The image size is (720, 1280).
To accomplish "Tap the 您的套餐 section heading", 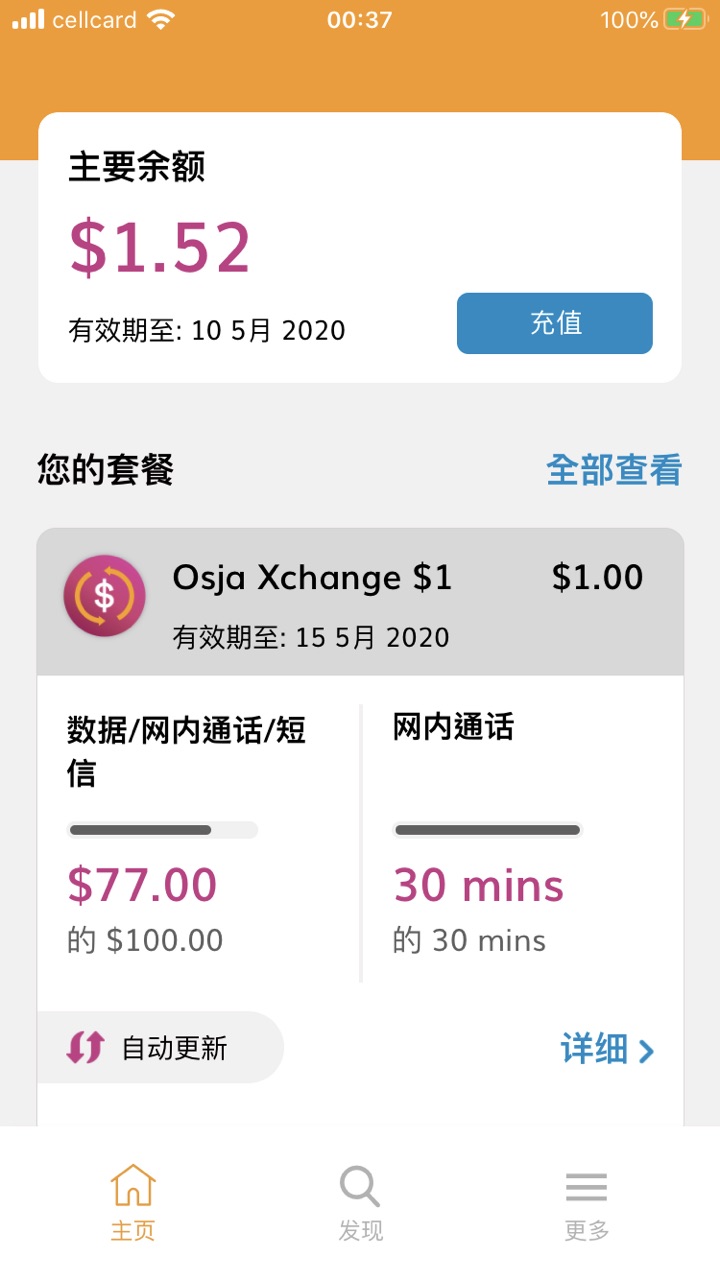I will pyautogui.click(x=106, y=469).
